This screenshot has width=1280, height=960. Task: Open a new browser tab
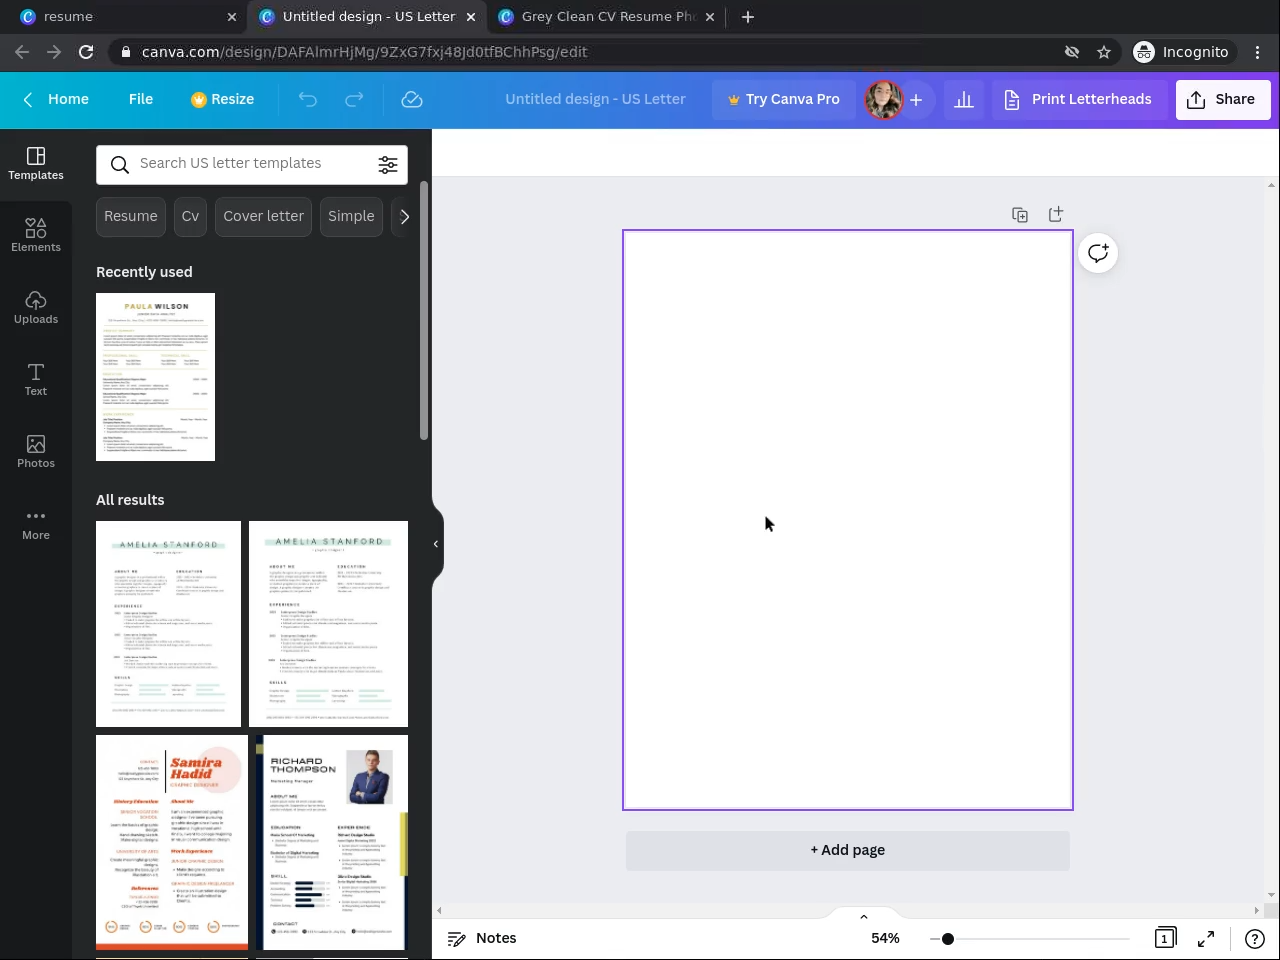748,17
